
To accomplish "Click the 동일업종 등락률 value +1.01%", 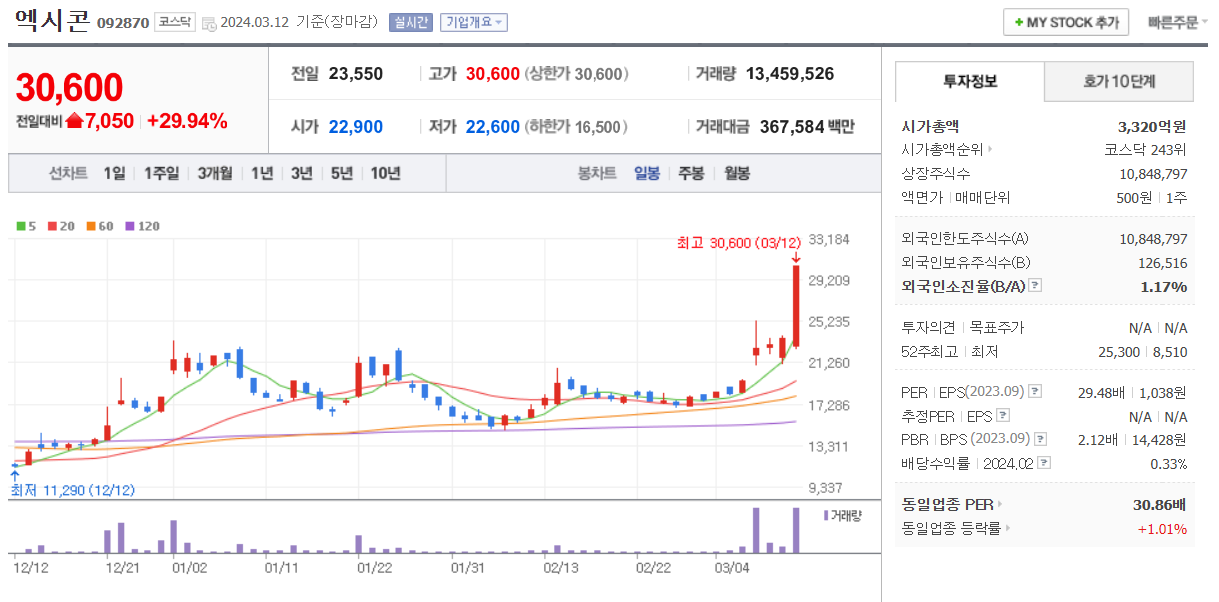I will pos(1162,528).
